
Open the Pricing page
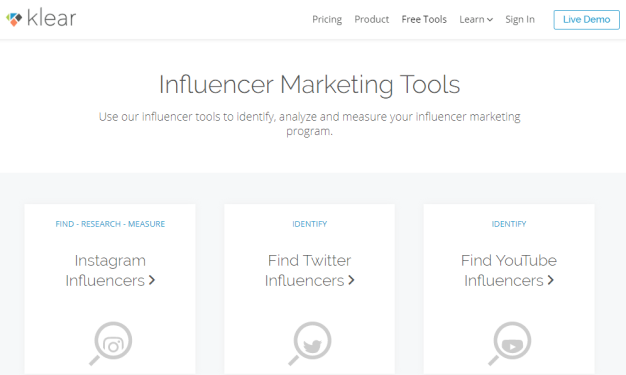[327, 19]
